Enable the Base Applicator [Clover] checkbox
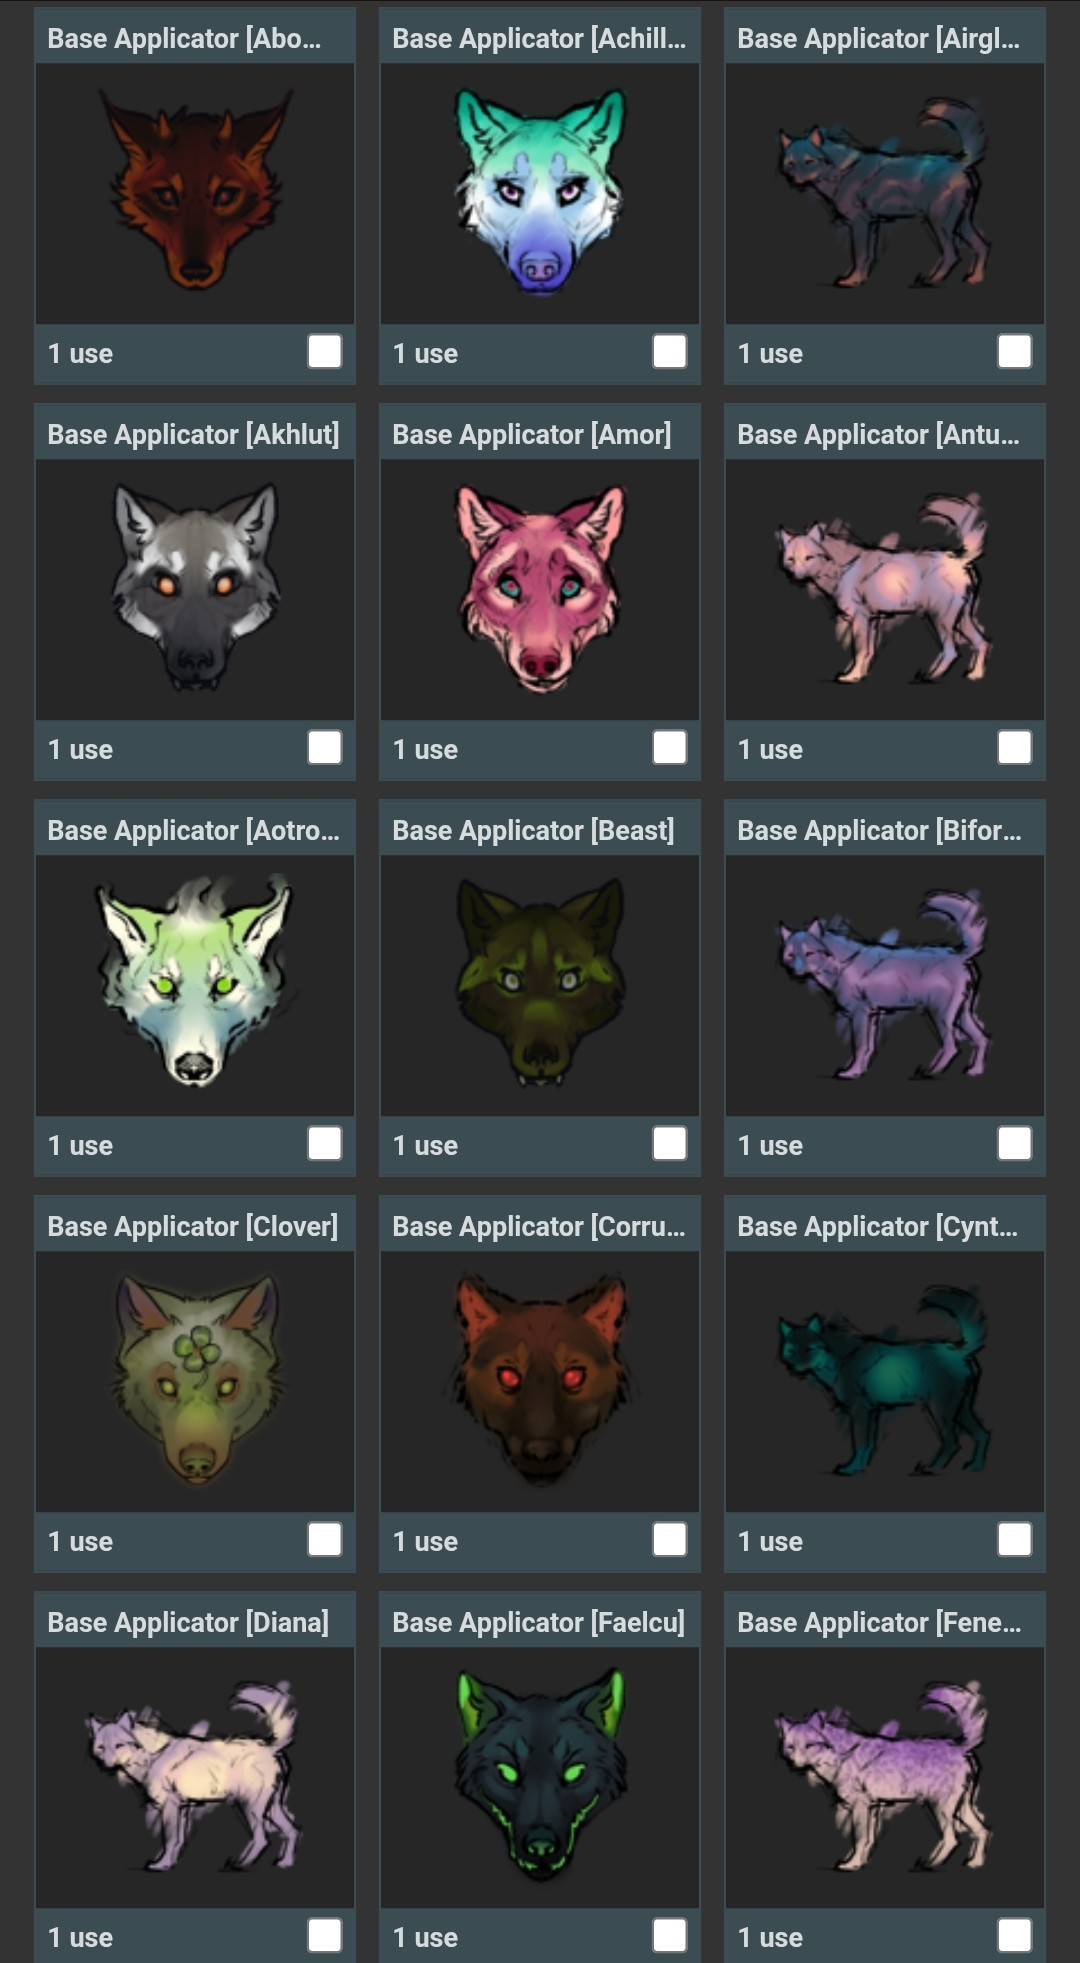Viewport: 1080px width, 1963px height. pyautogui.click(x=325, y=1540)
